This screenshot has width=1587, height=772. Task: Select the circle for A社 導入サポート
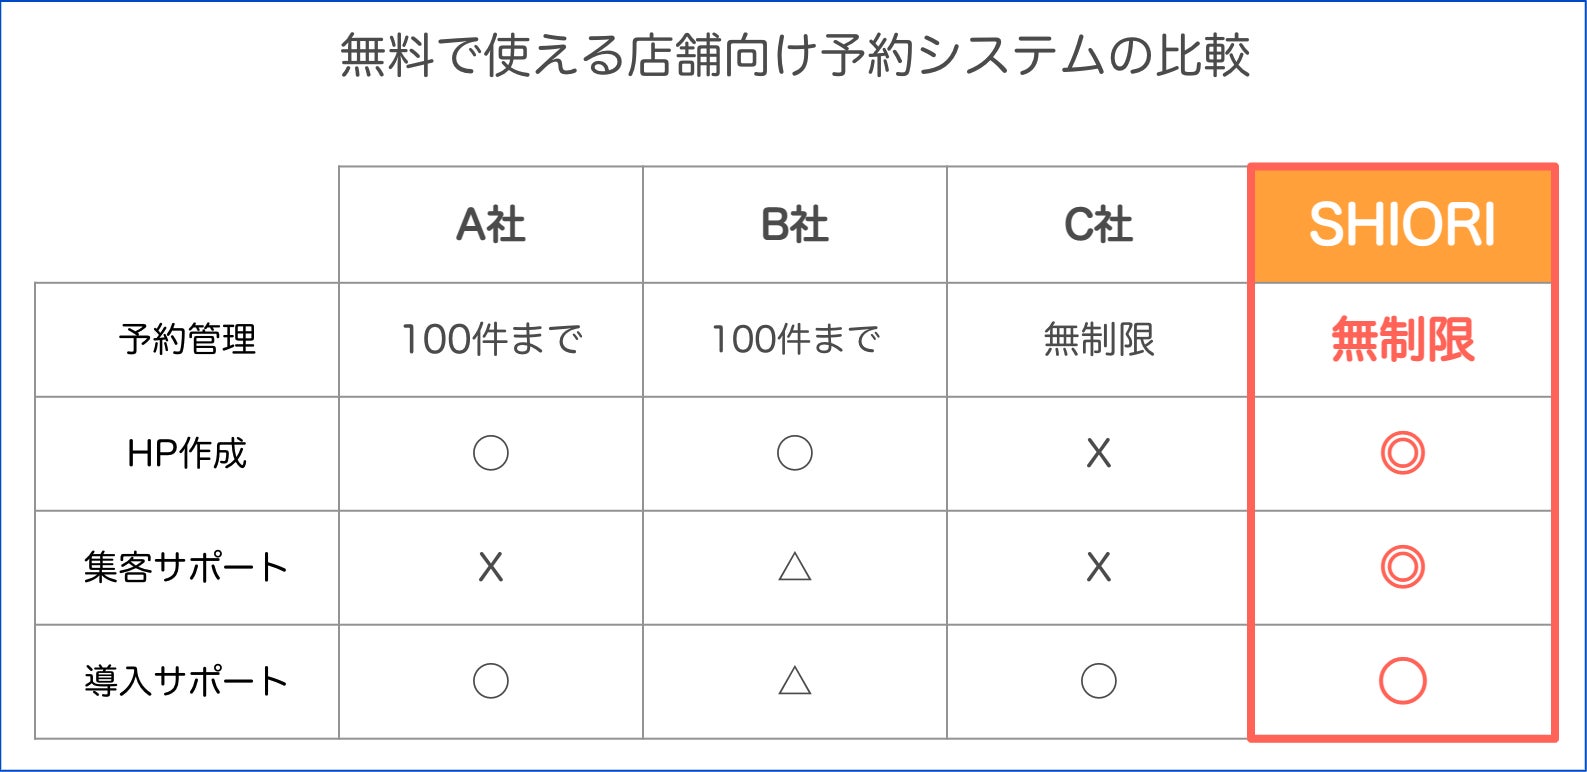[x=490, y=681]
